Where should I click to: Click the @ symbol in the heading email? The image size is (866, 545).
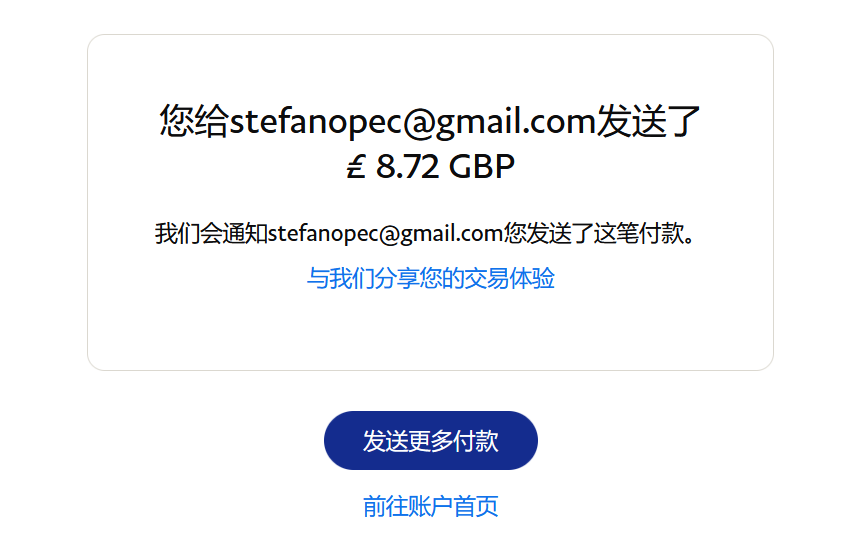419,122
